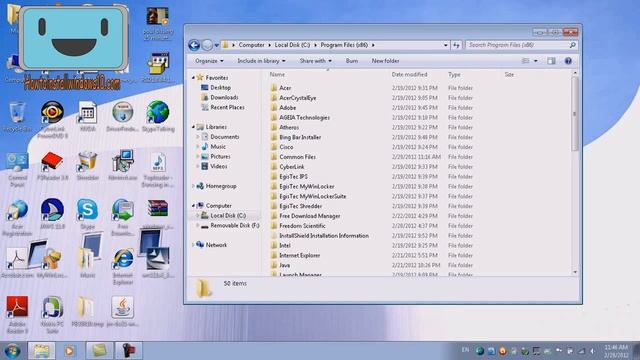Click the Internet Explorer desktop shortcut

123,266
